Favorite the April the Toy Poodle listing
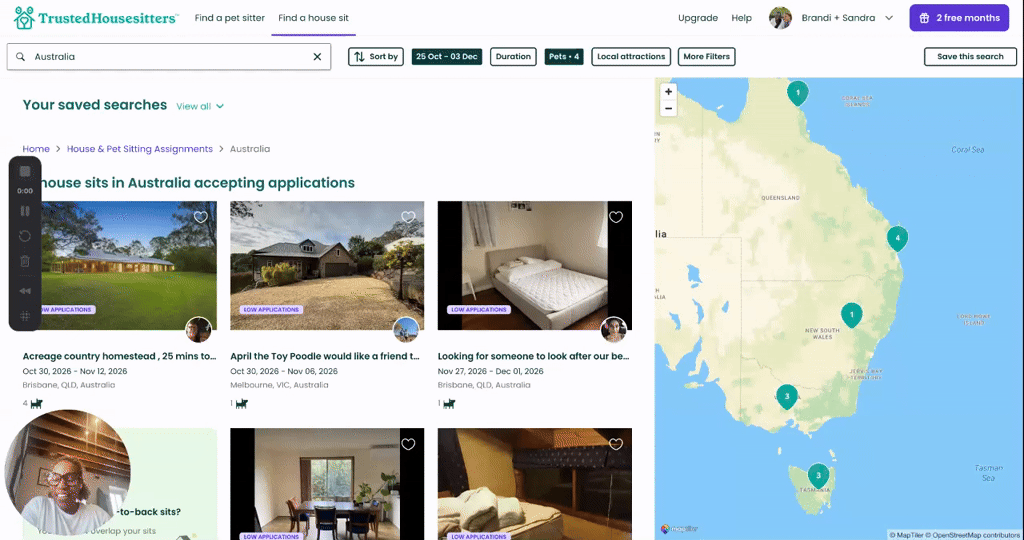The image size is (1024, 540). tap(408, 217)
